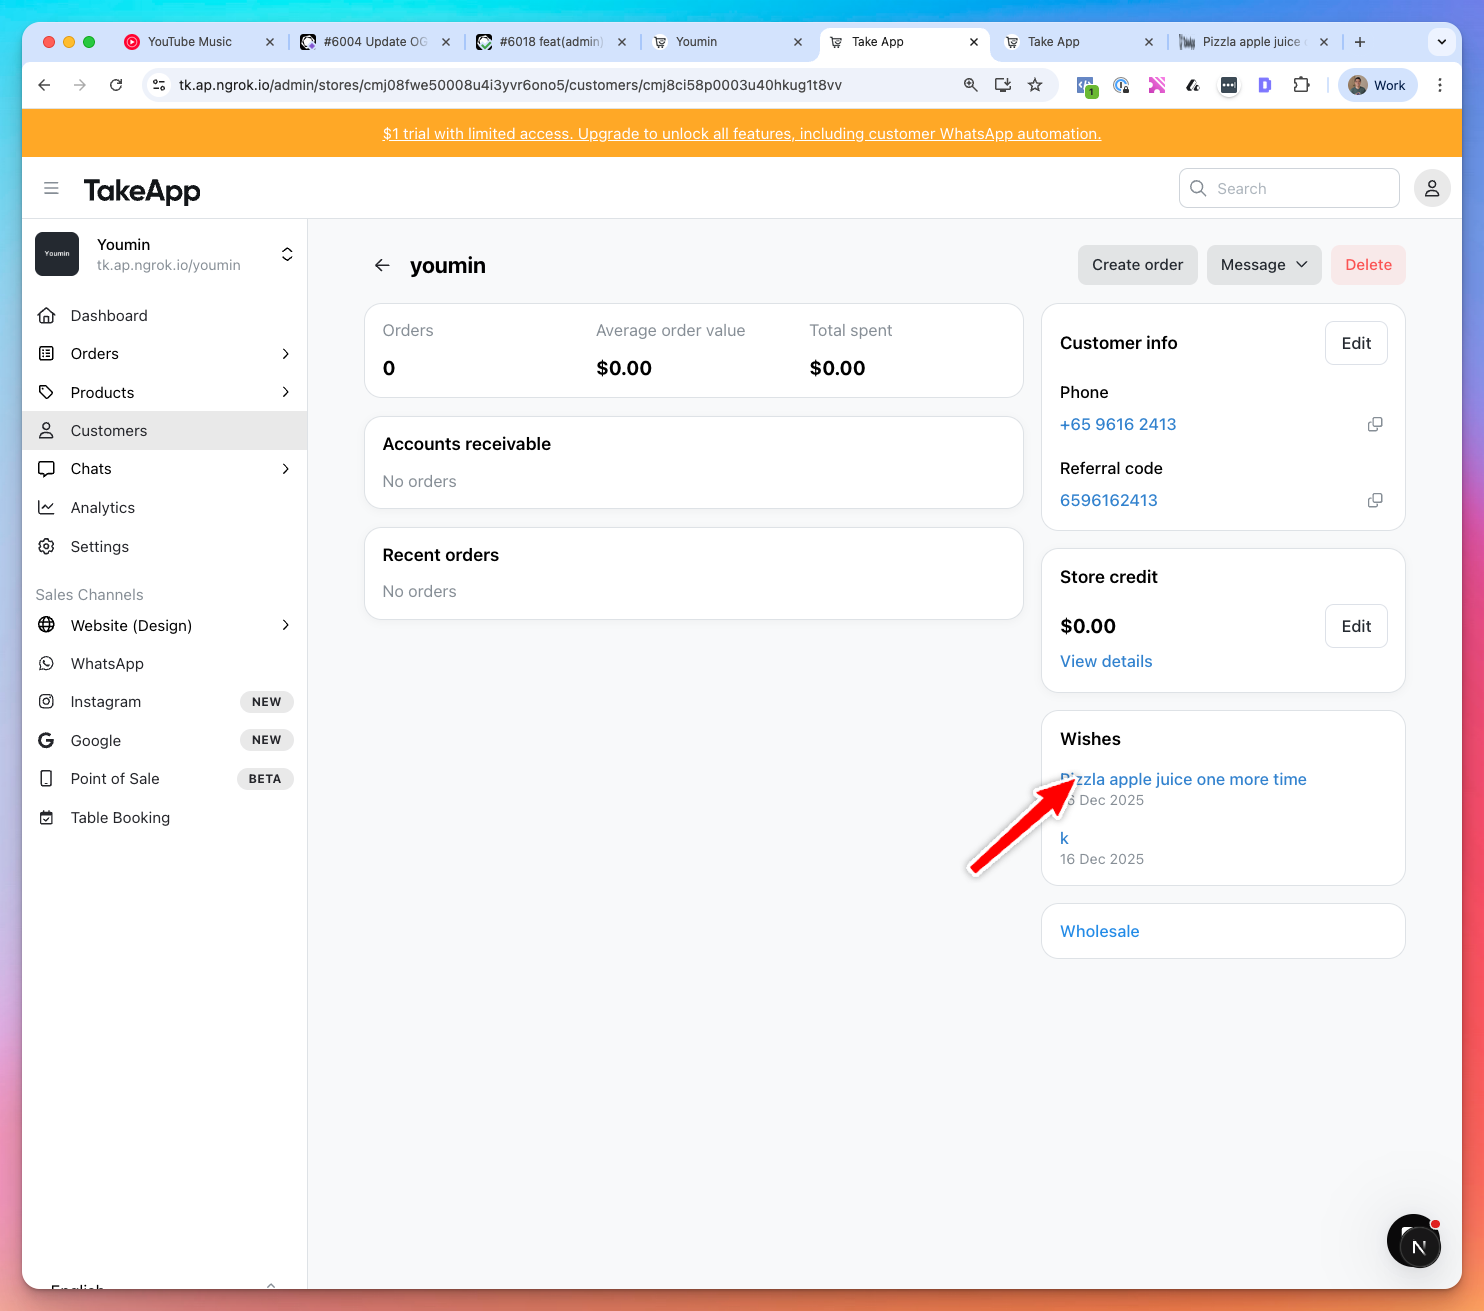Open the Wholesale link

[x=1100, y=931]
